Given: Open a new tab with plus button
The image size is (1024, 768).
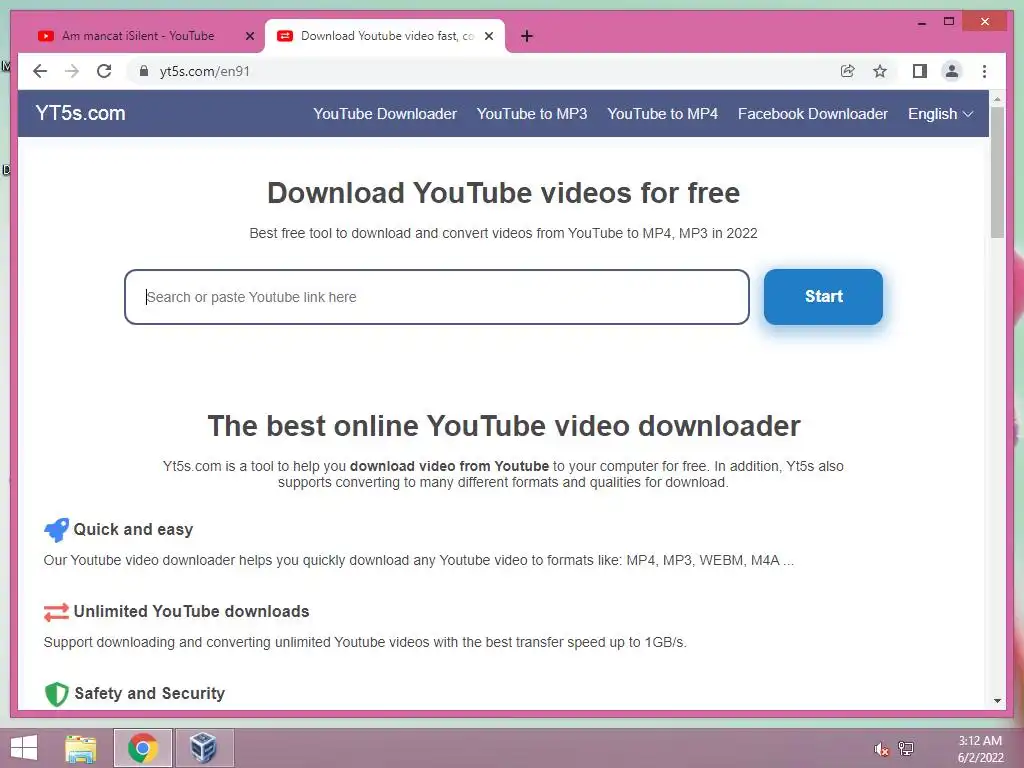Looking at the screenshot, I should pos(527,36).
